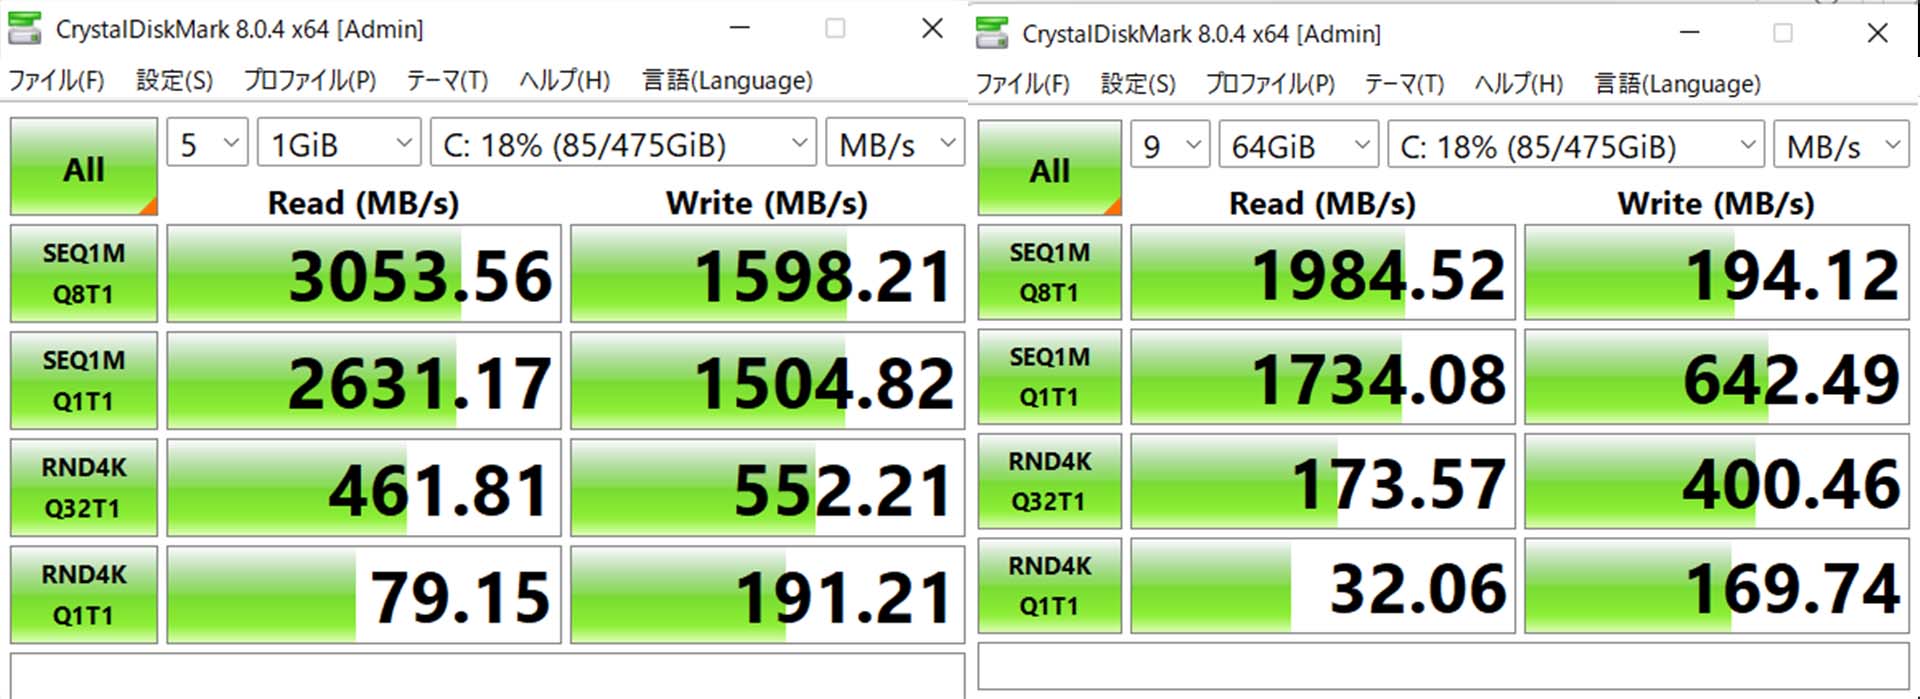The image size is (1920, 699).
Task: Click read result 173.57 in right window
Action: click(1323, 481)
